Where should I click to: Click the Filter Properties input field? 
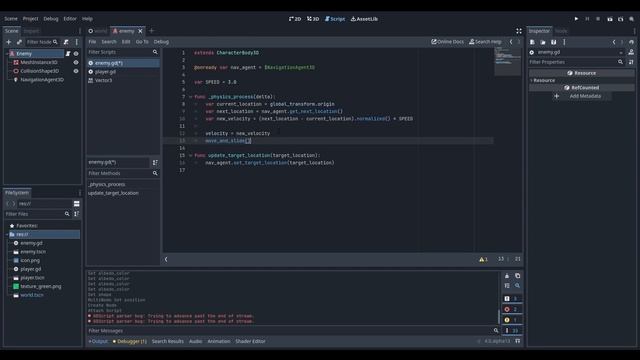(576, 62)
